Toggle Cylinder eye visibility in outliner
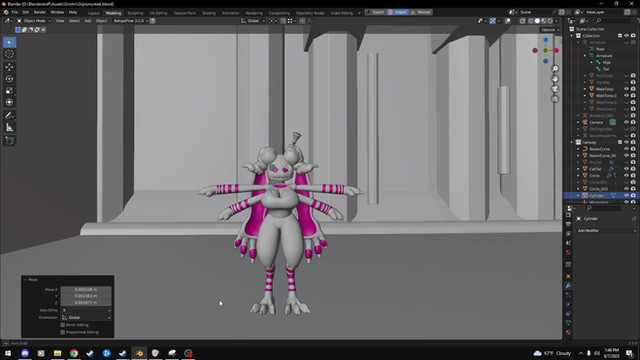Screen dimensions: 640x360 coord(626,196)
